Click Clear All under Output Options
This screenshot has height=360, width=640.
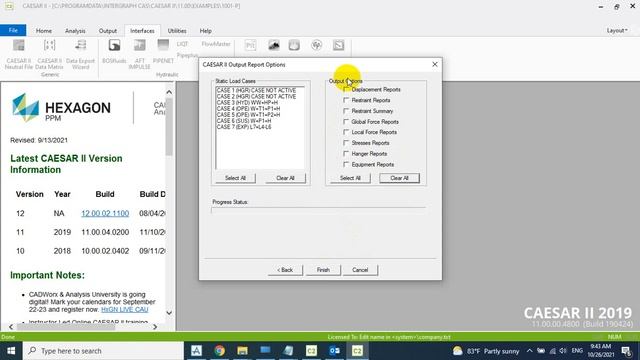point(399,178)
